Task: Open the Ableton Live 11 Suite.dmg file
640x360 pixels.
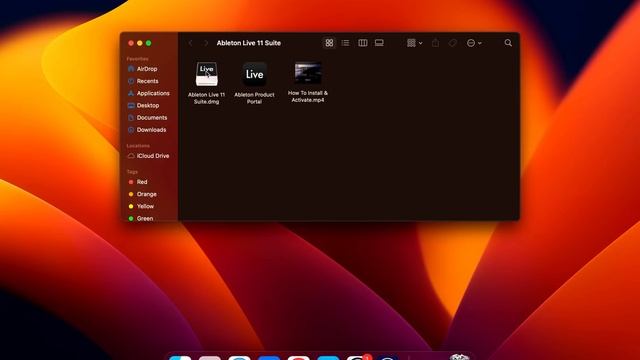Action: click(207, 74)
